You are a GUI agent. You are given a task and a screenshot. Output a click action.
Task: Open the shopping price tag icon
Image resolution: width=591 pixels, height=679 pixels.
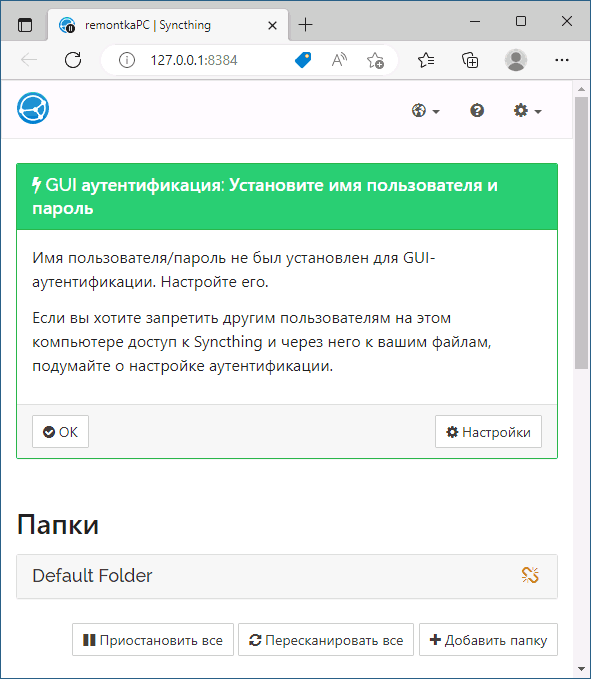[x=303, y=60]
